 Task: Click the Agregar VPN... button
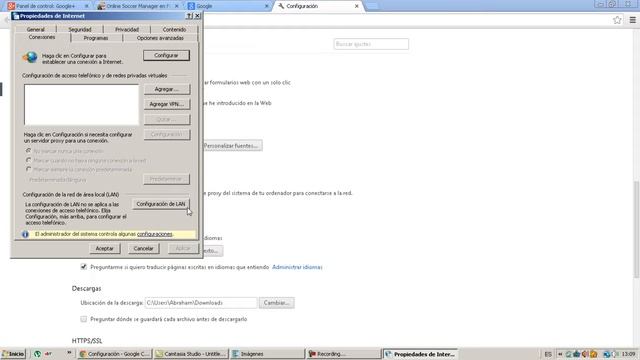click(167, 104)
